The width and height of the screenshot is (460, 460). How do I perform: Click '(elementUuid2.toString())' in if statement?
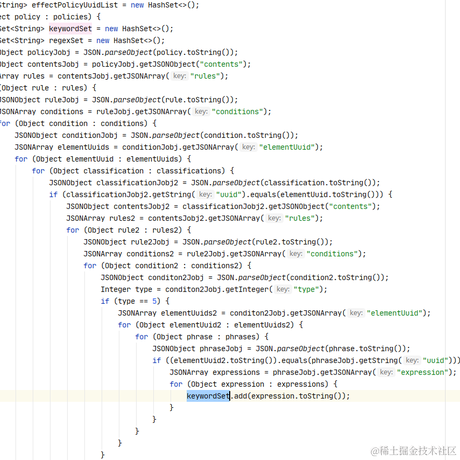click(223, 360)
